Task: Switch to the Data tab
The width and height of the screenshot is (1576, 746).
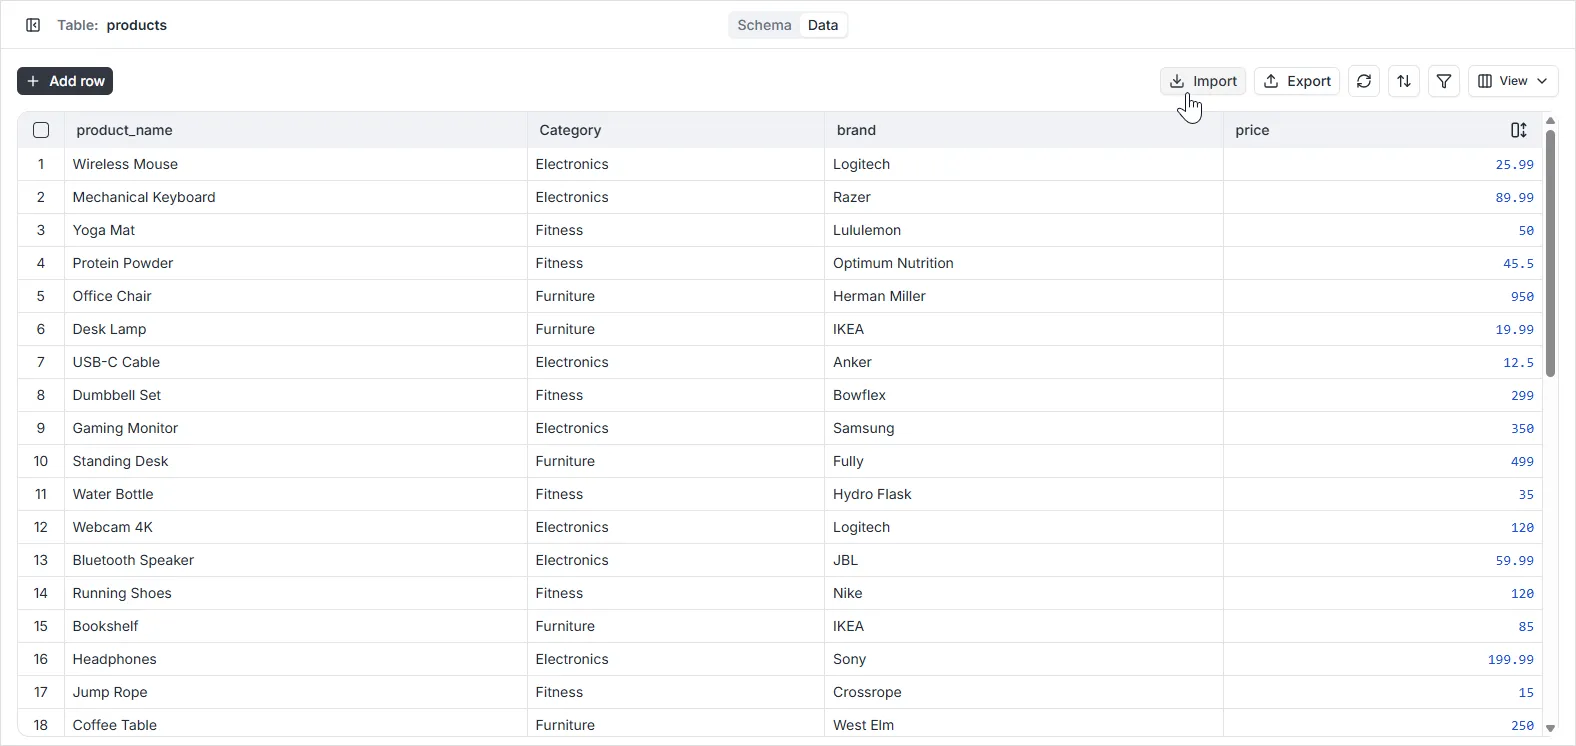Action: coord(823,25)
